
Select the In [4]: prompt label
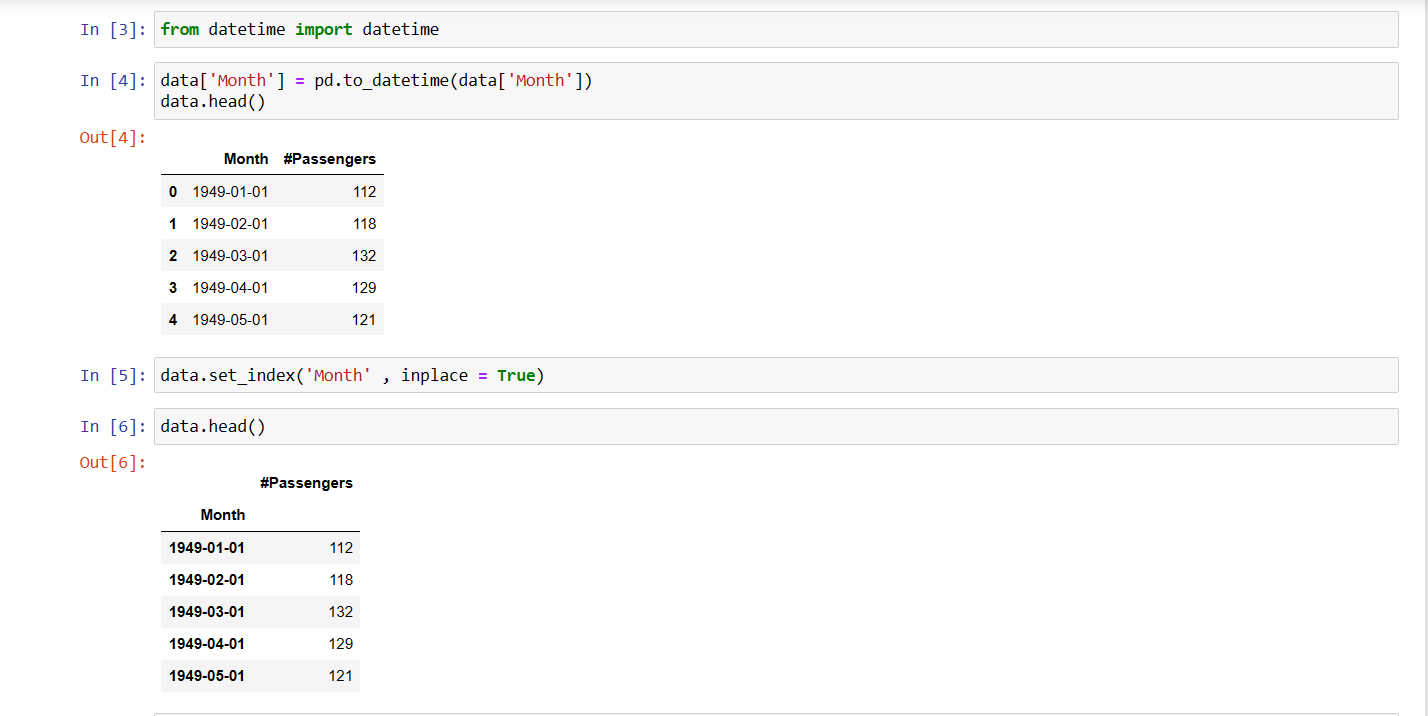[x=113, y=81]
